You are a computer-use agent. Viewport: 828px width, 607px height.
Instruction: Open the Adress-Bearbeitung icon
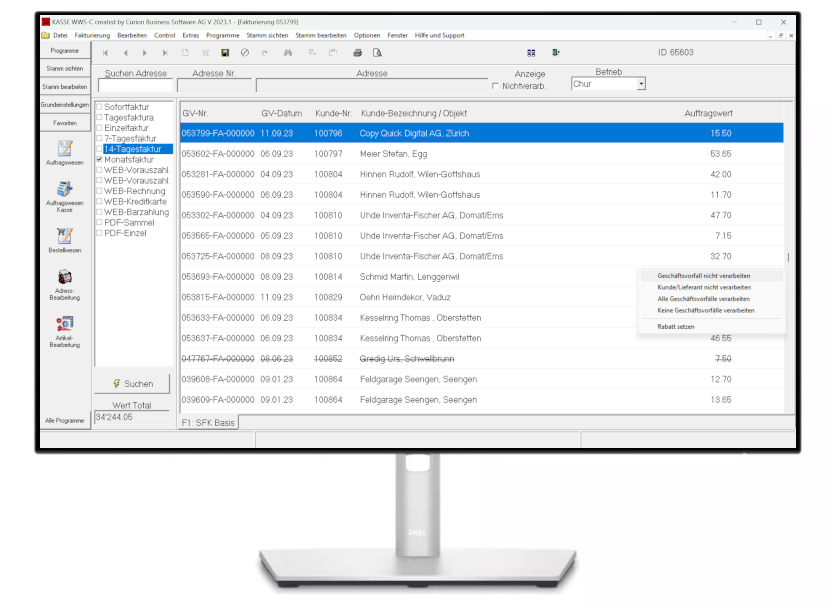pyautogui.click(x=64, y=278)
